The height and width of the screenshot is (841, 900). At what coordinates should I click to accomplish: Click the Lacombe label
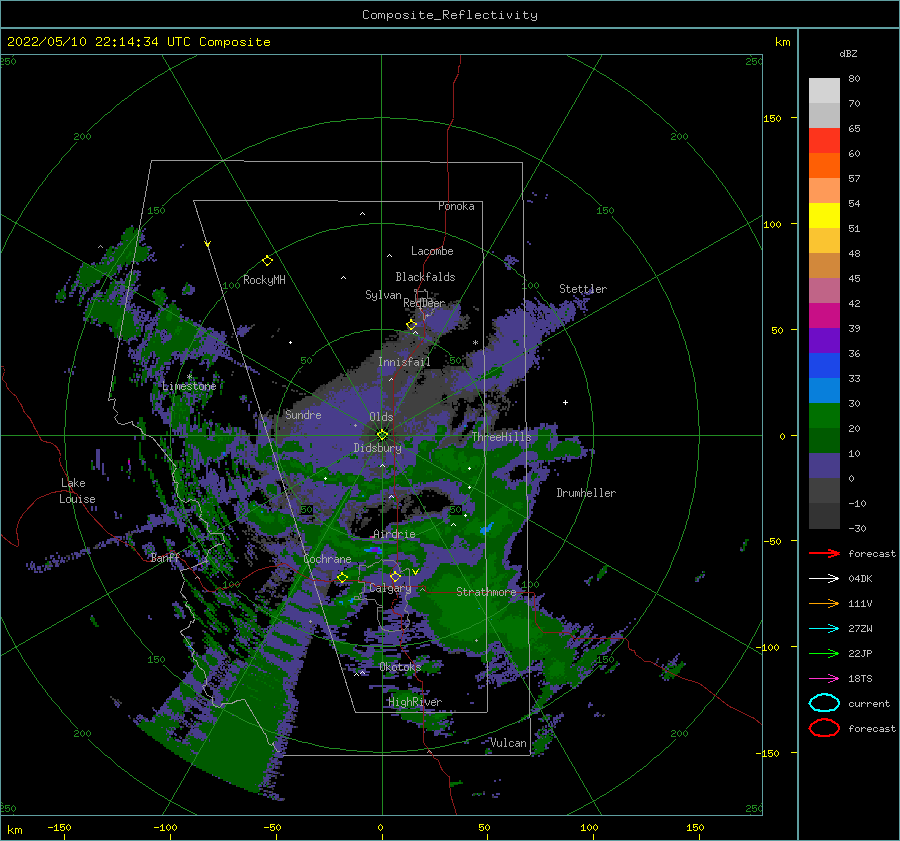pyautogui.click(x=432, y=251)
